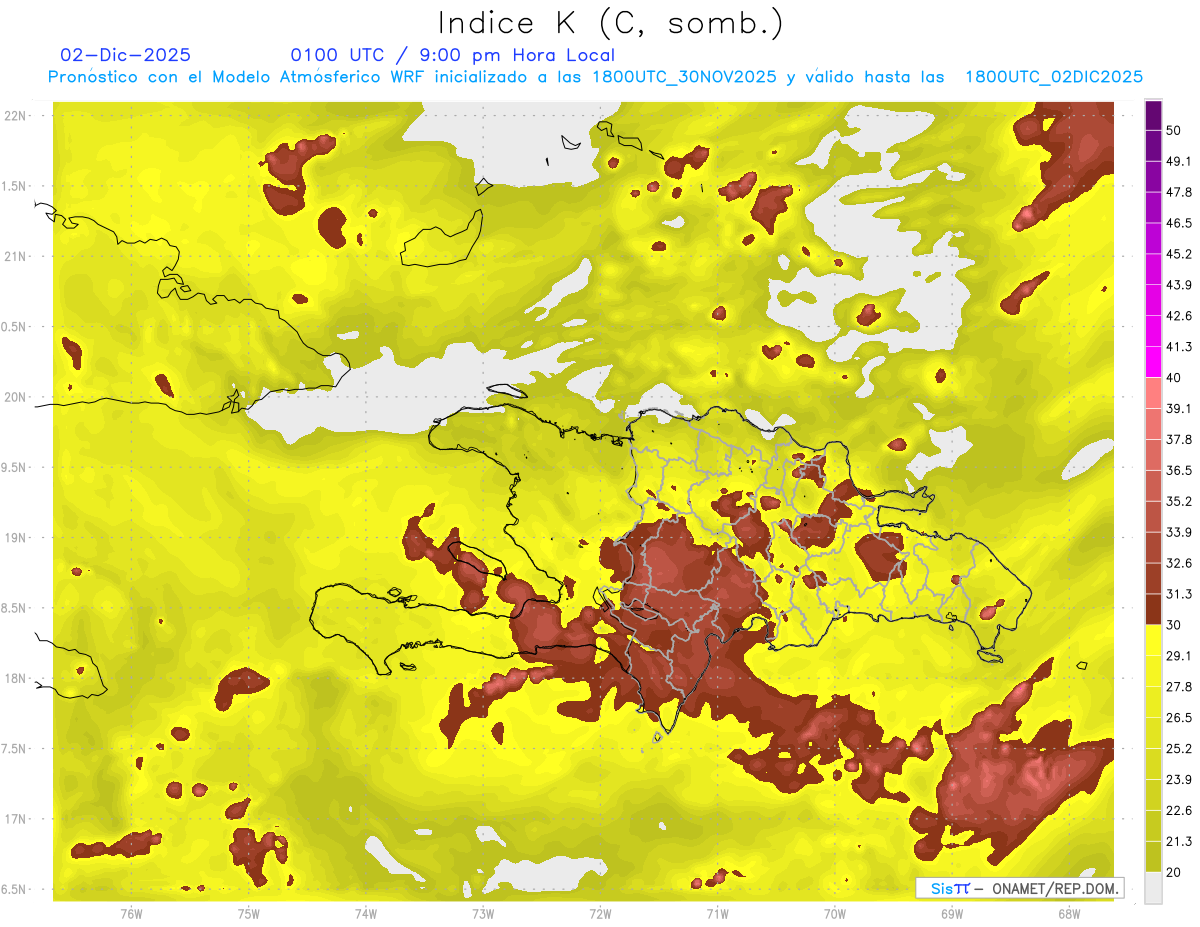Click the '26.5' colorbar value
The height and width of the screenshot is (927, 1200).
click(x=1179, y=717)
